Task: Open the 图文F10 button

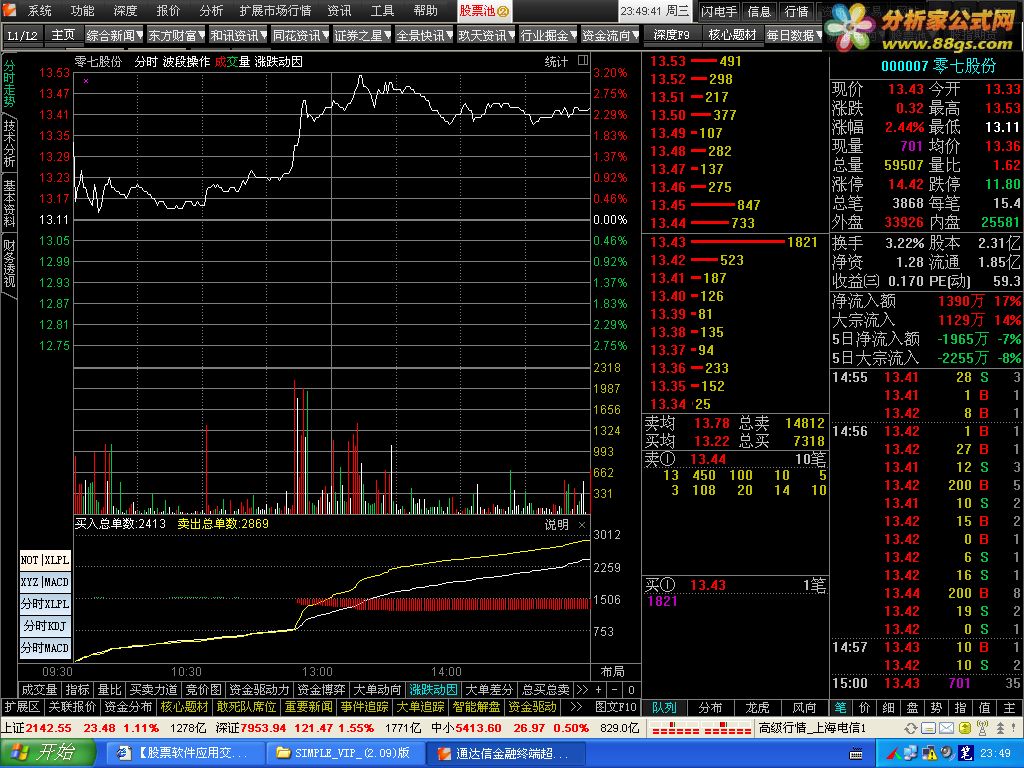Action: (x=616, y=707)
